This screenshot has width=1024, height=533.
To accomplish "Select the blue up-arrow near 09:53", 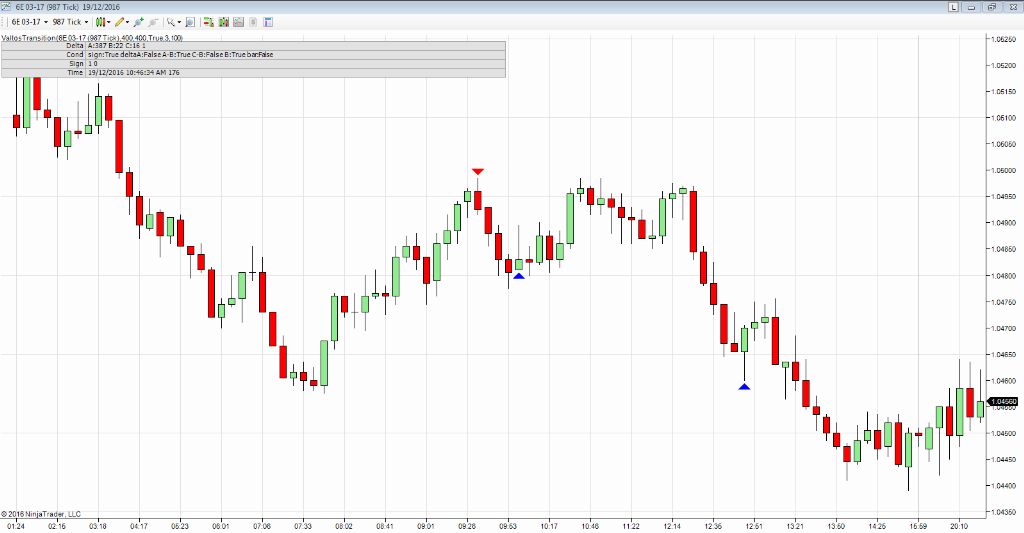I will click(x=518, y=276).
